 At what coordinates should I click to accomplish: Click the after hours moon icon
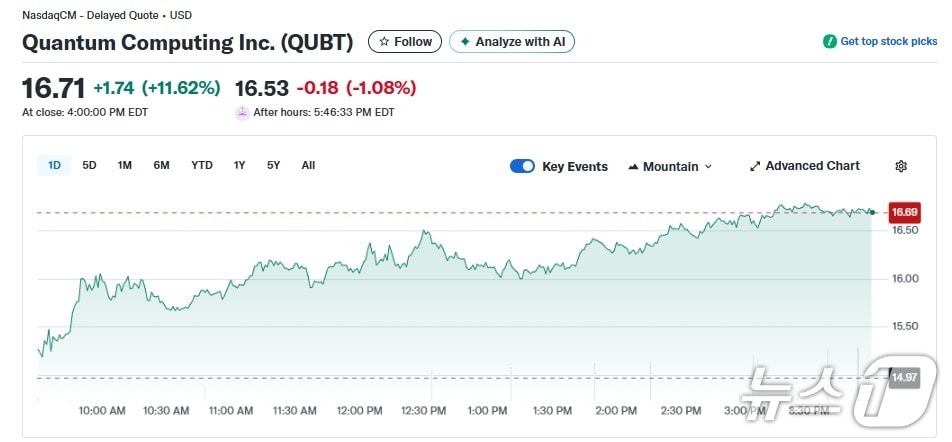241,113
